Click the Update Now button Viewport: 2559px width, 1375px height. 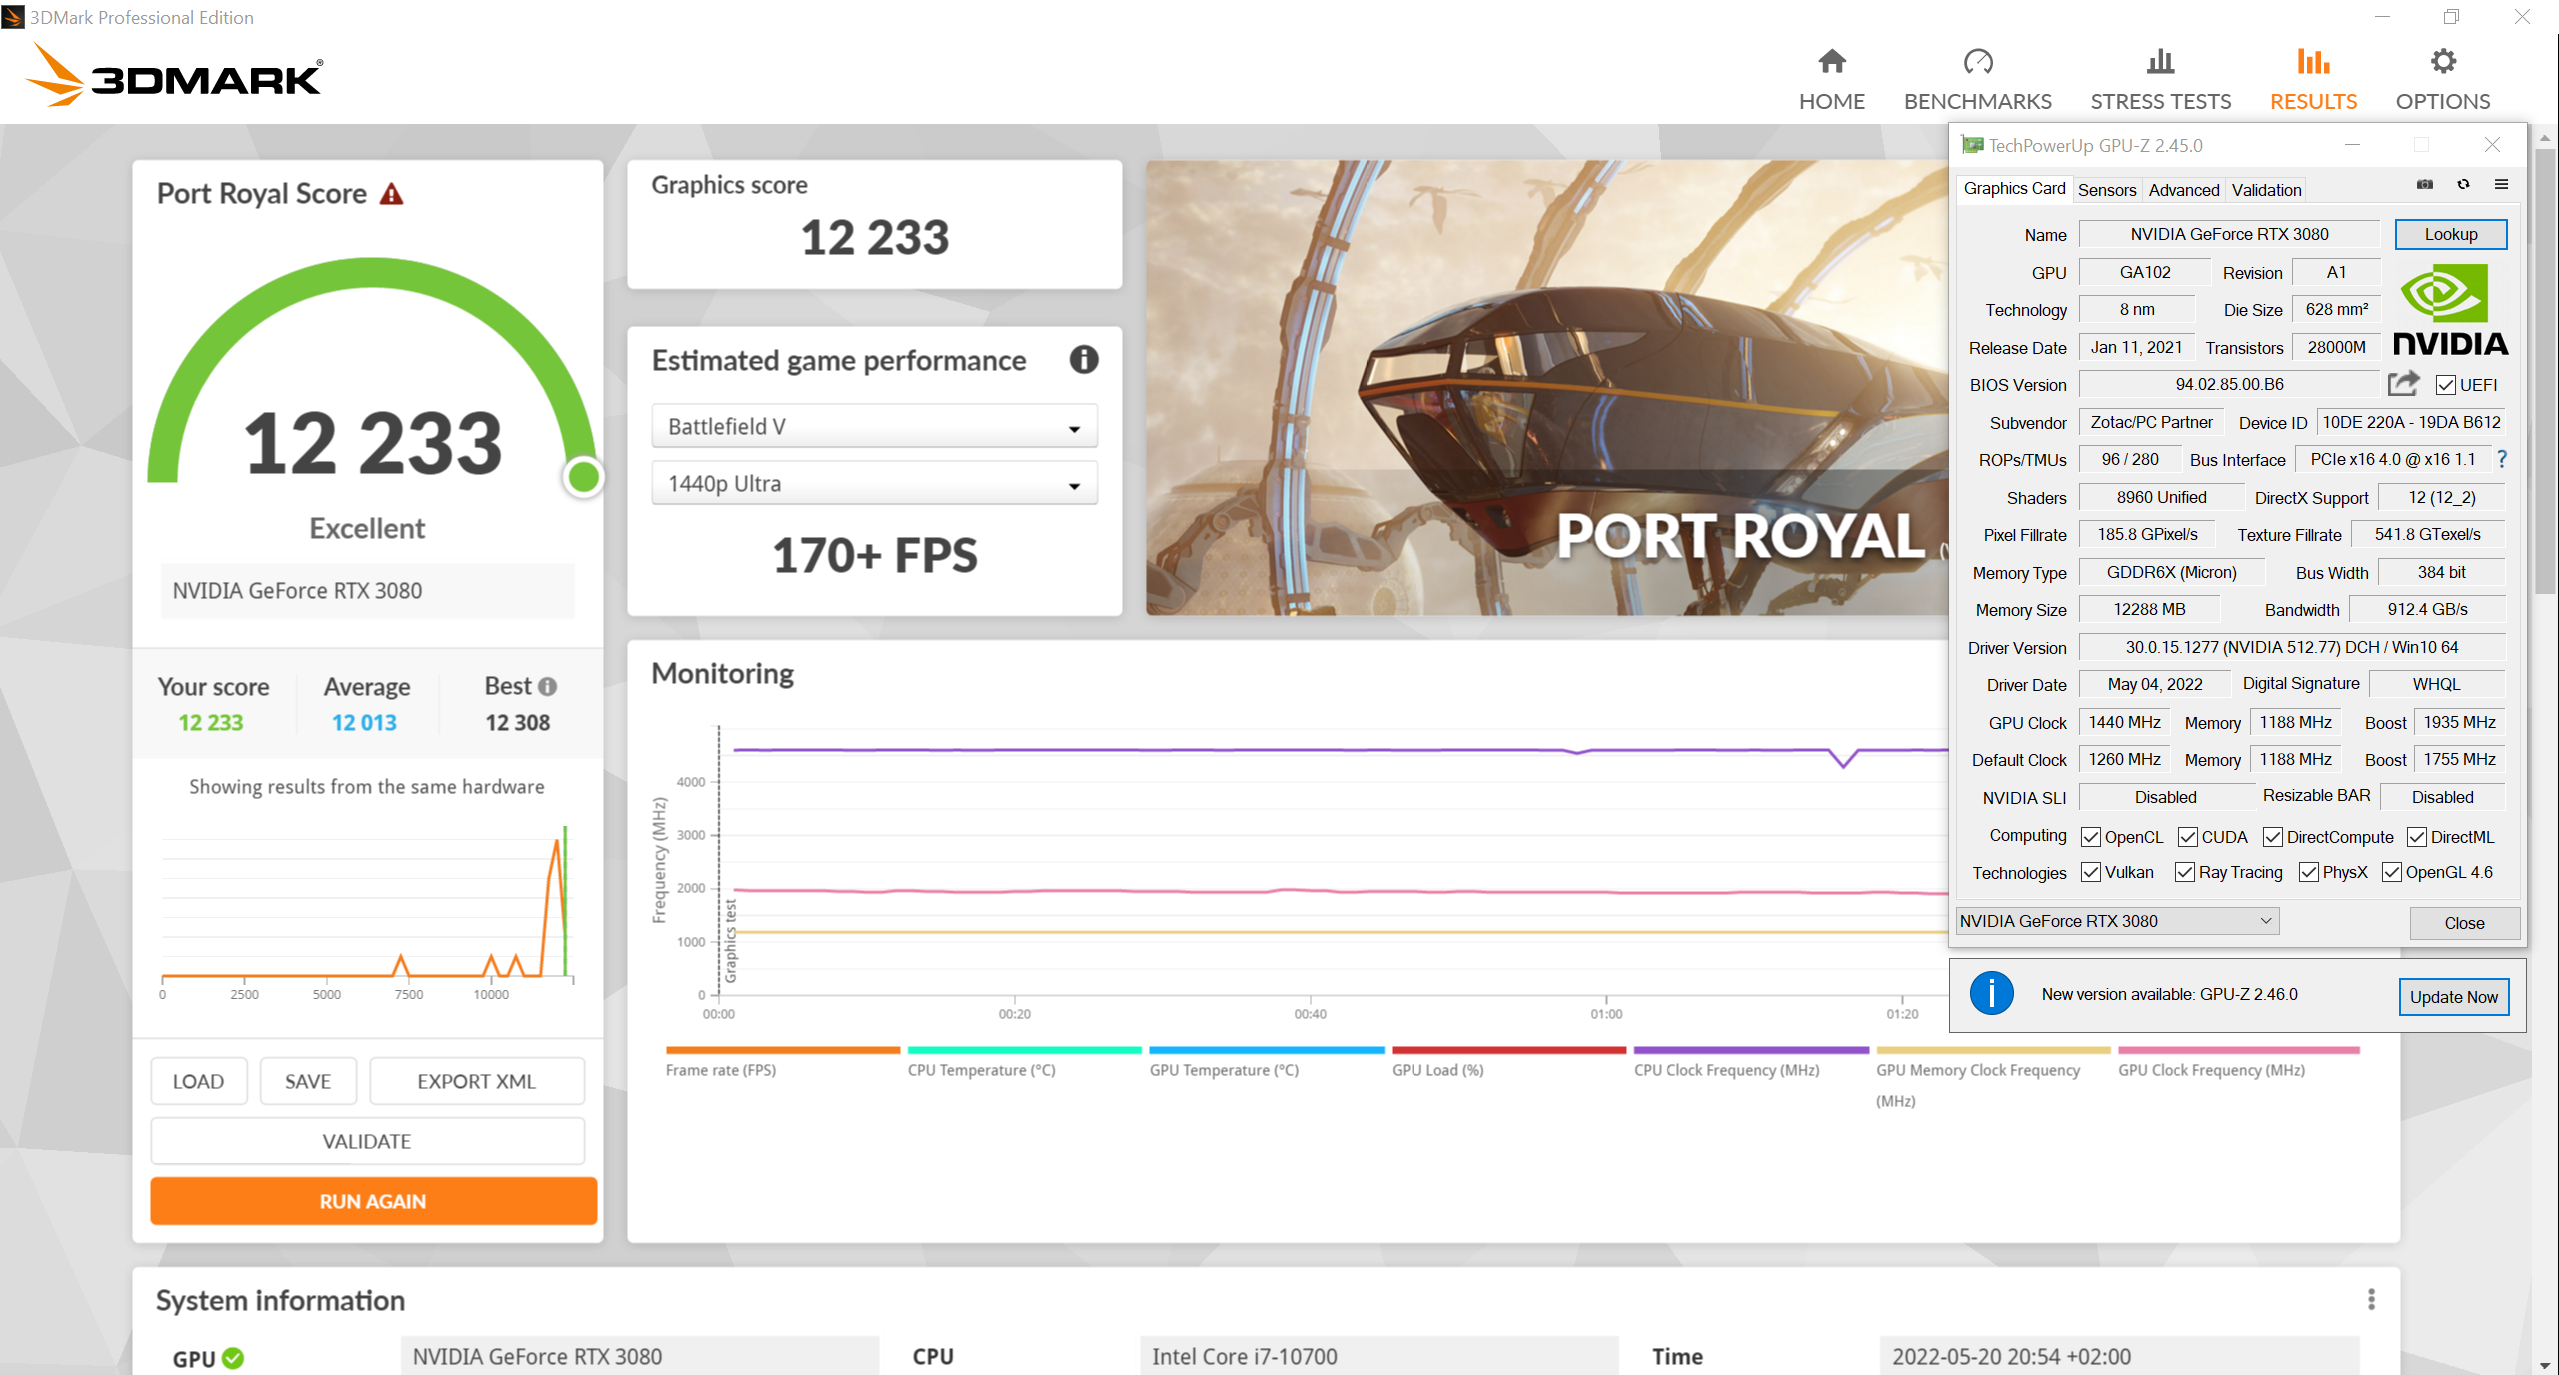[x=2452, y=997]
